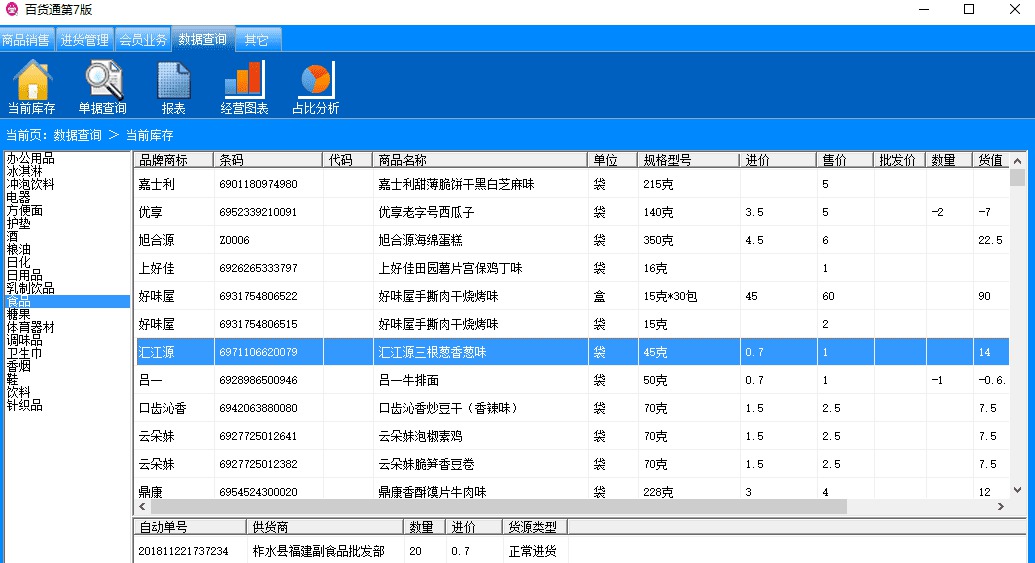Sort by 规格型号 column header
Image resolution: width=1035 pixels, height=563 pixels.
(688, 160)
